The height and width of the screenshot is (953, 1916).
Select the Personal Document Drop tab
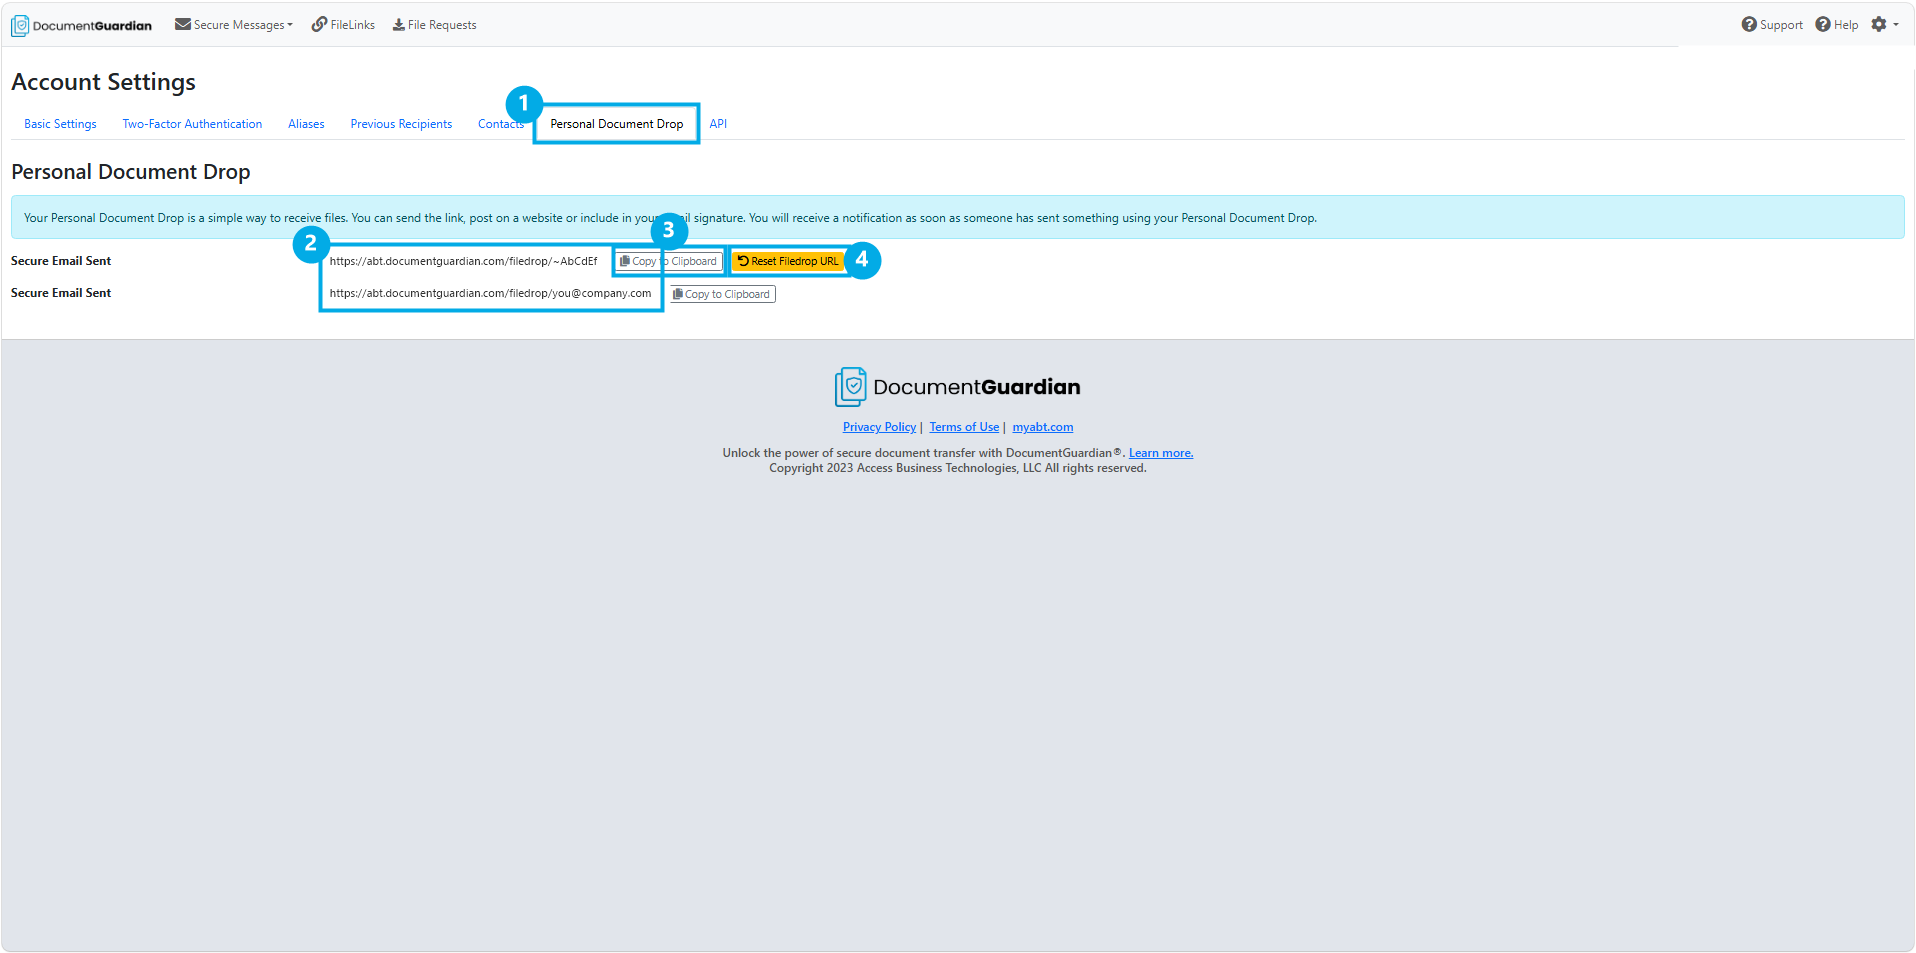(617, 124)
